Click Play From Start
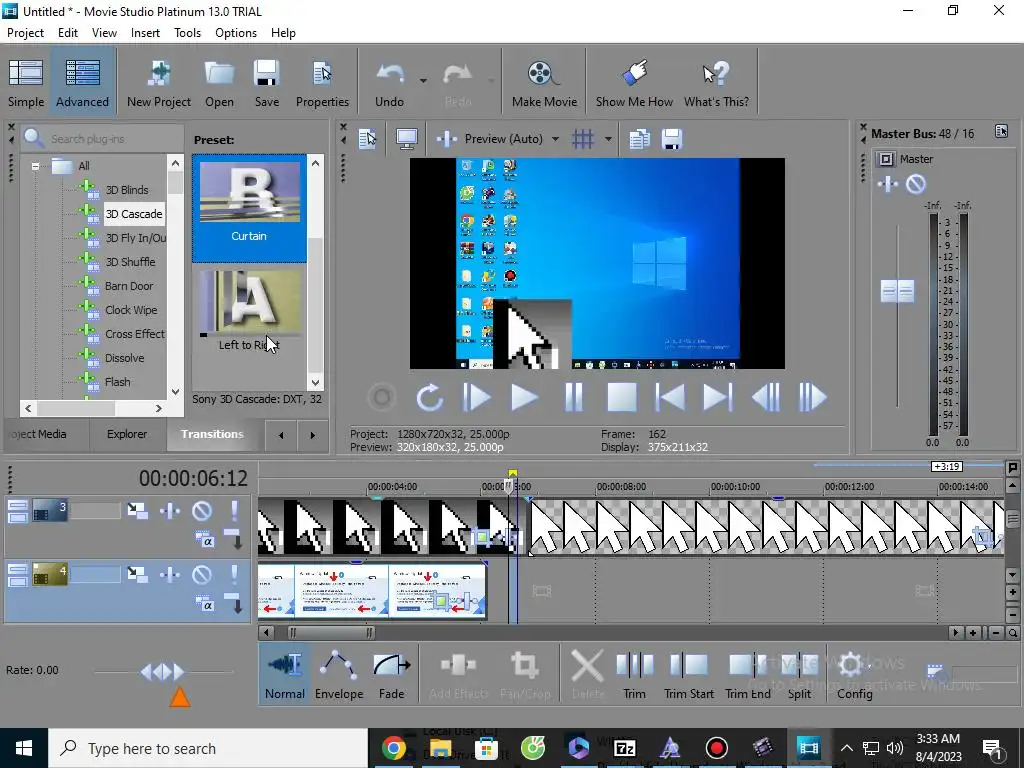The width and height of the screenshot is (1024, 768). tap(477, 397)
